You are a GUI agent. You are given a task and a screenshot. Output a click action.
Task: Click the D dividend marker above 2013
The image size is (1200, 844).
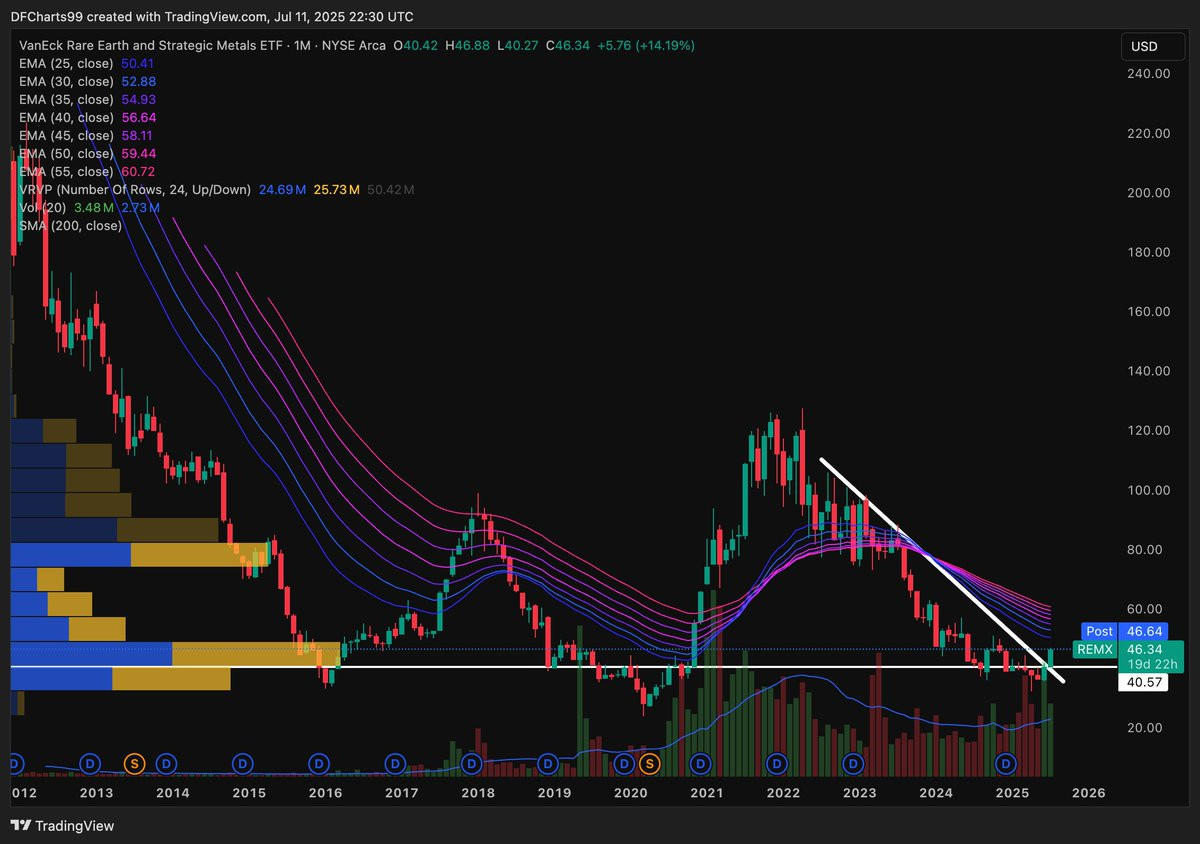coord(90,764)
